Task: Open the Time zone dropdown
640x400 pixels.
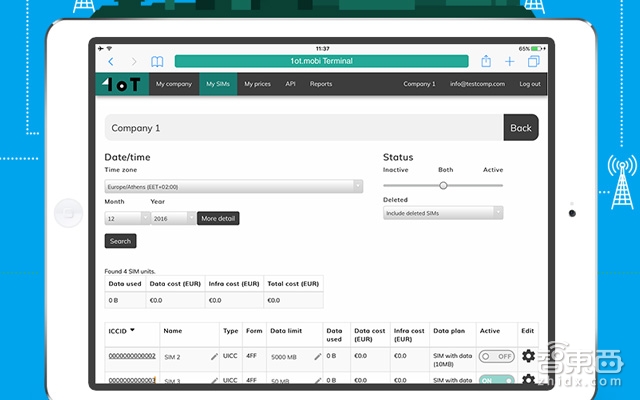Action: point(233,187)
